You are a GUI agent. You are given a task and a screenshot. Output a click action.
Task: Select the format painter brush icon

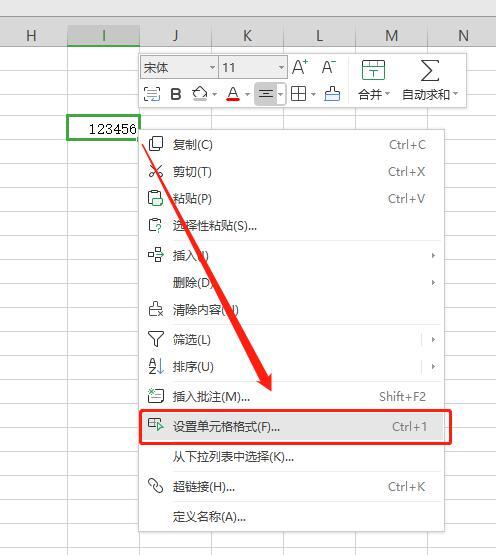point(332,94)
